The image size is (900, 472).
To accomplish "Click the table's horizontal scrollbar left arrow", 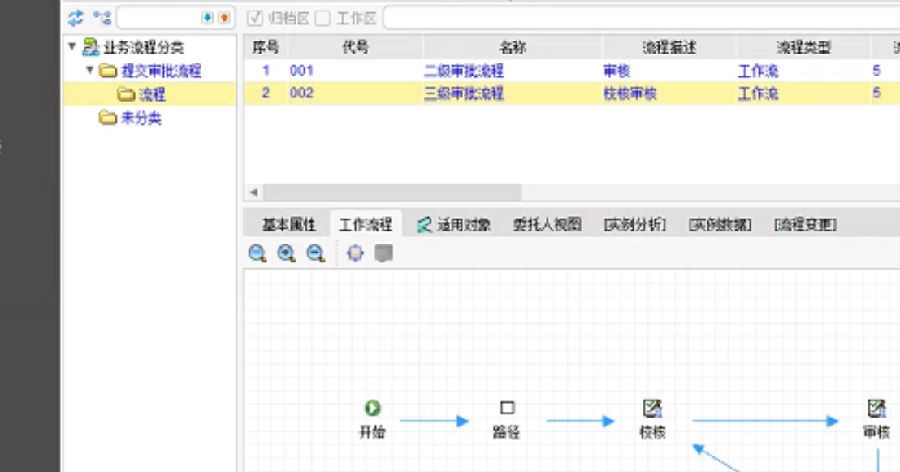I will (x=253, y=192).
